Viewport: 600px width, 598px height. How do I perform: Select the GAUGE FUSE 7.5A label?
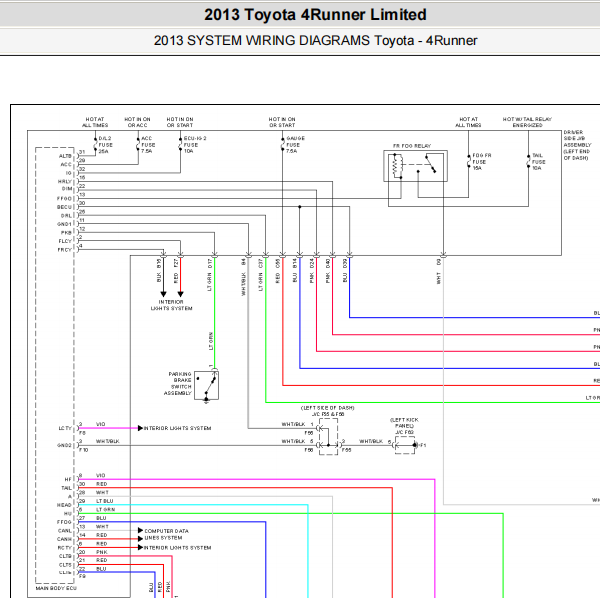tap(295, 145)
